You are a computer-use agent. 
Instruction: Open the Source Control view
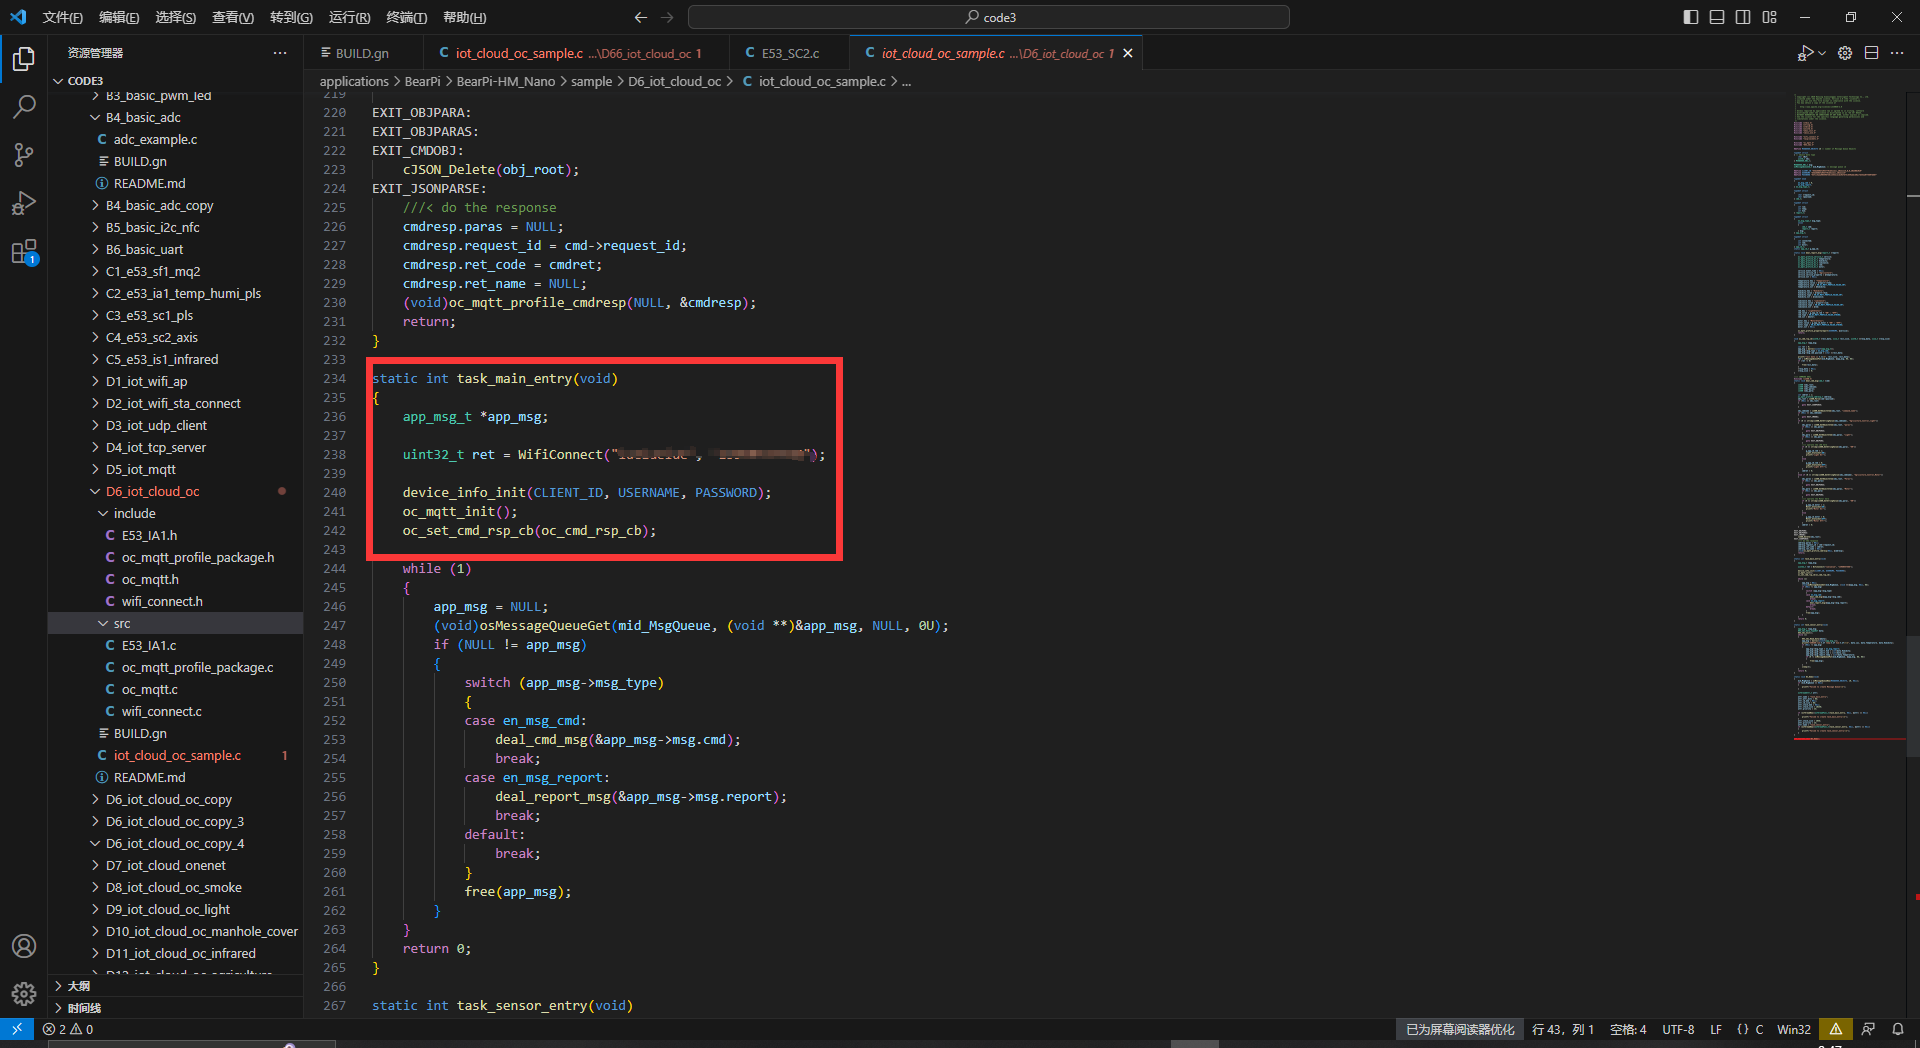(24, 155)
